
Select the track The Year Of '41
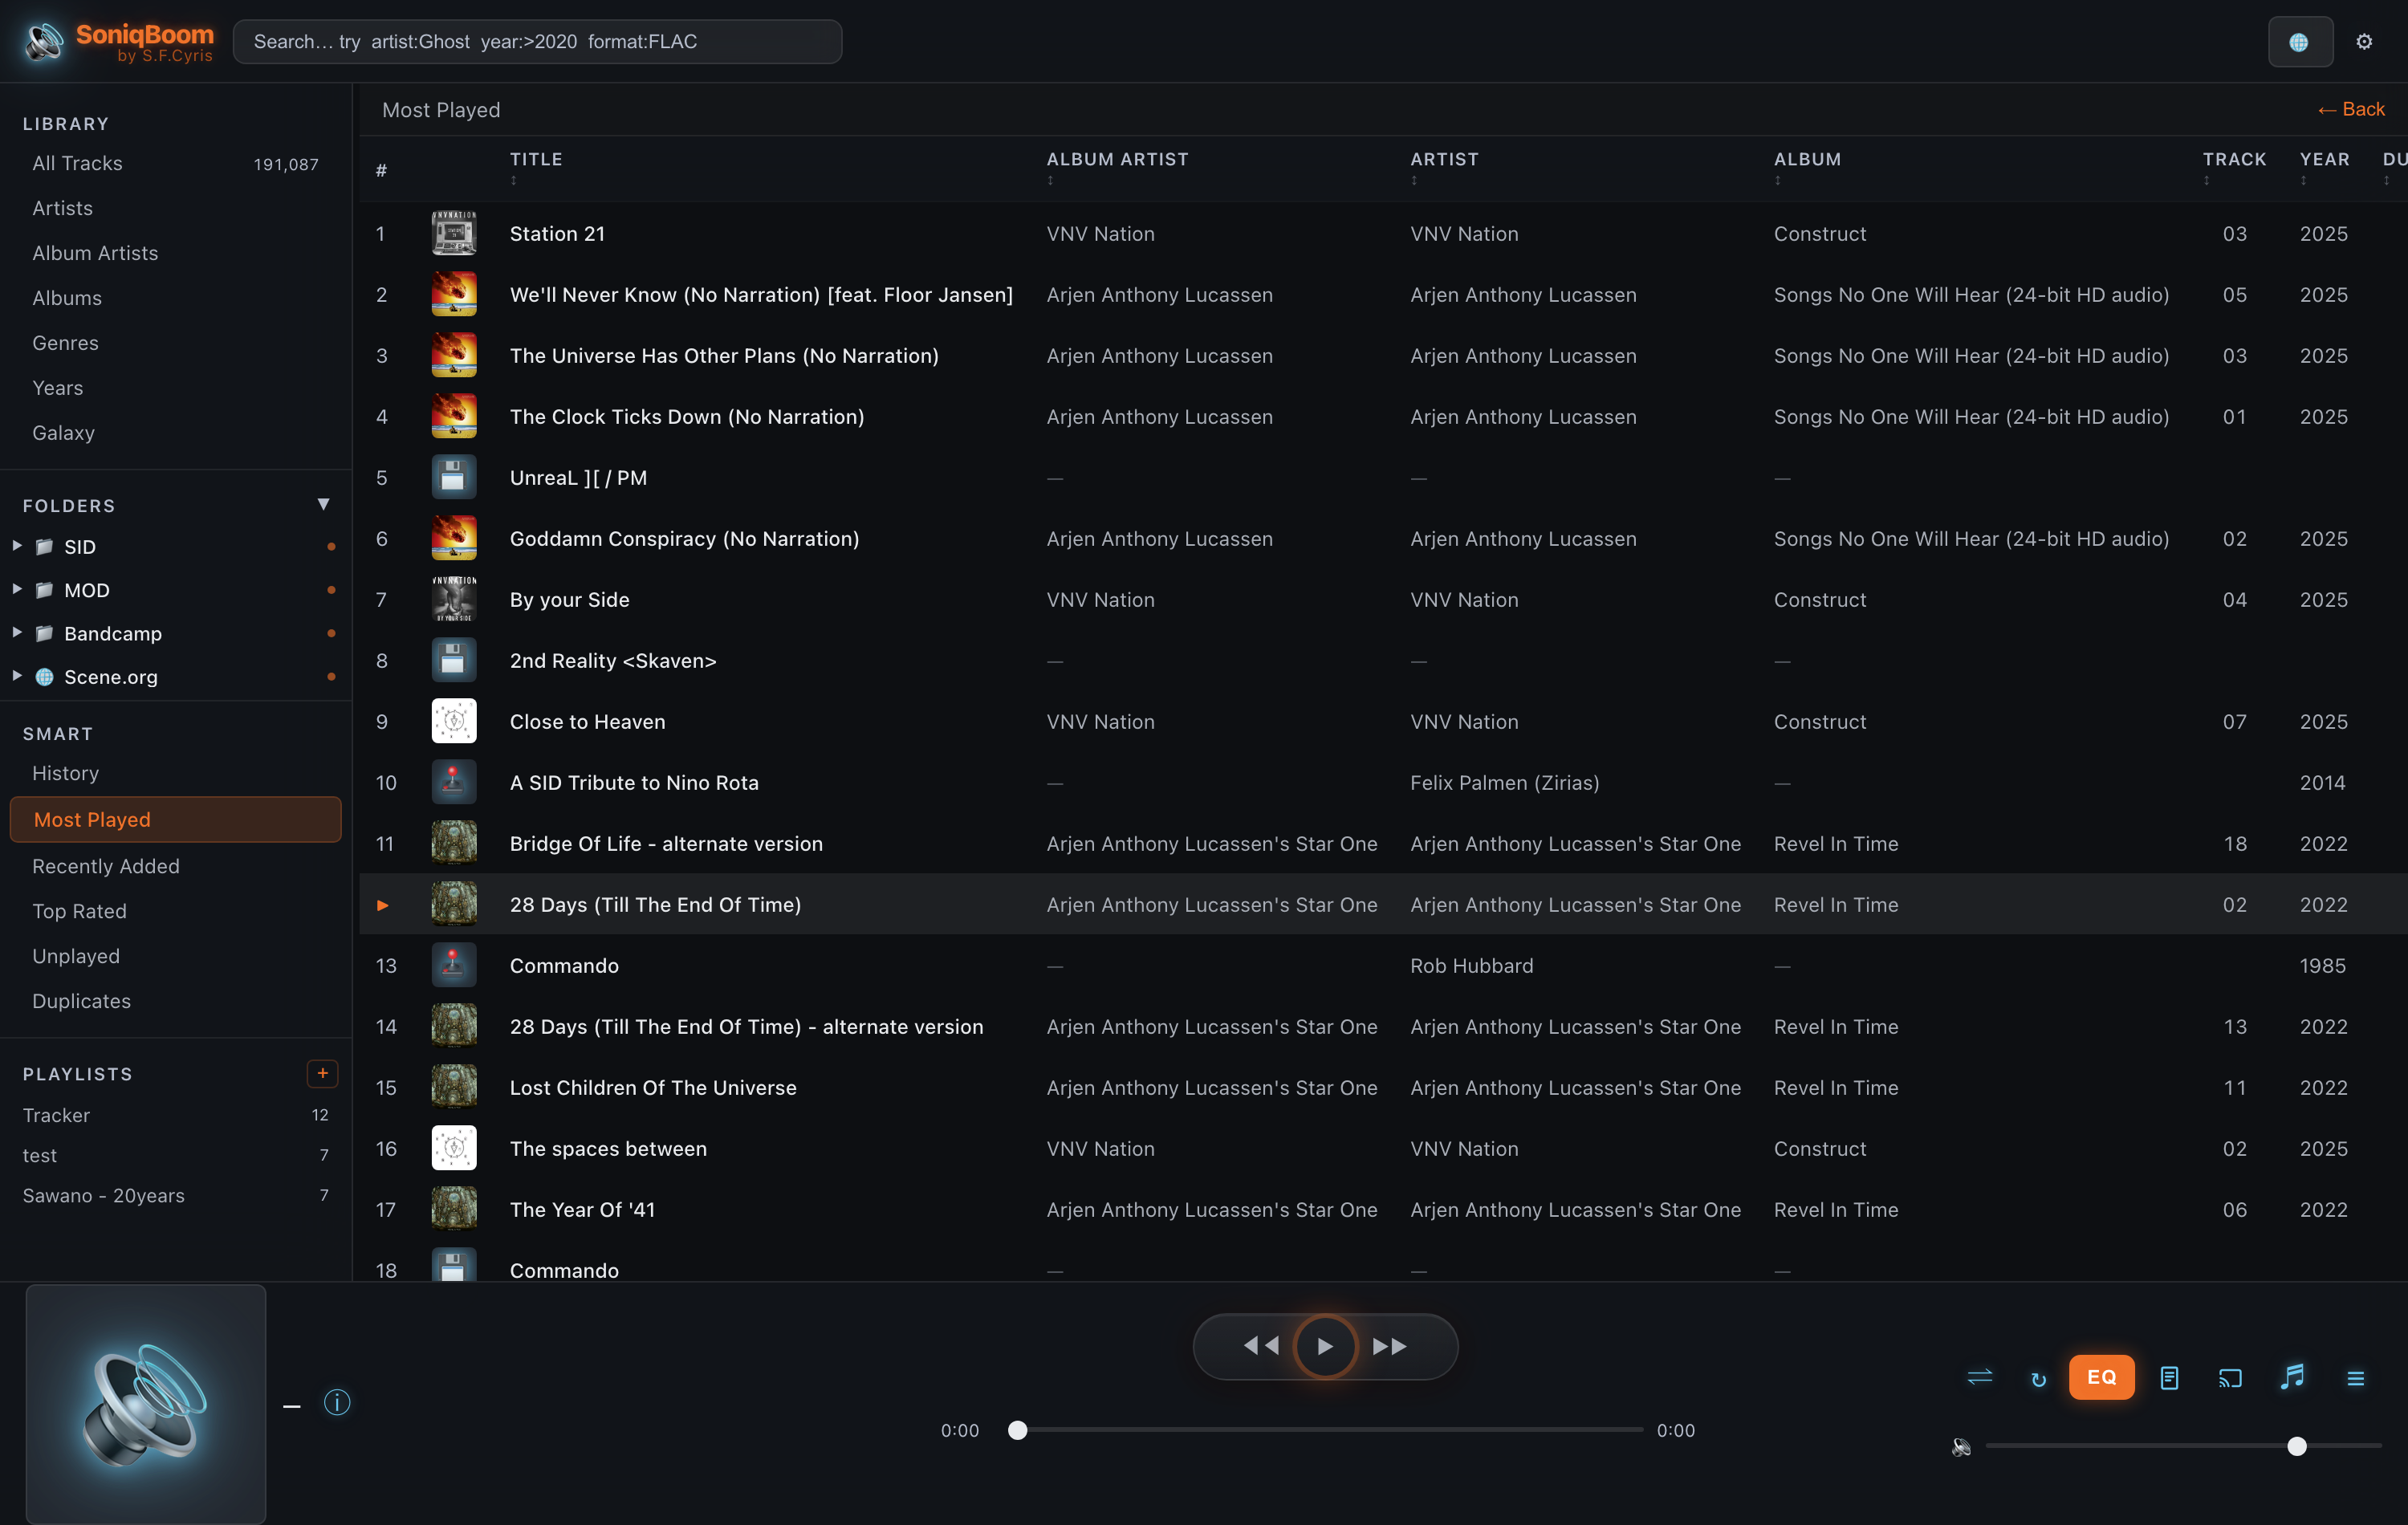(x=1383, y=1209)
